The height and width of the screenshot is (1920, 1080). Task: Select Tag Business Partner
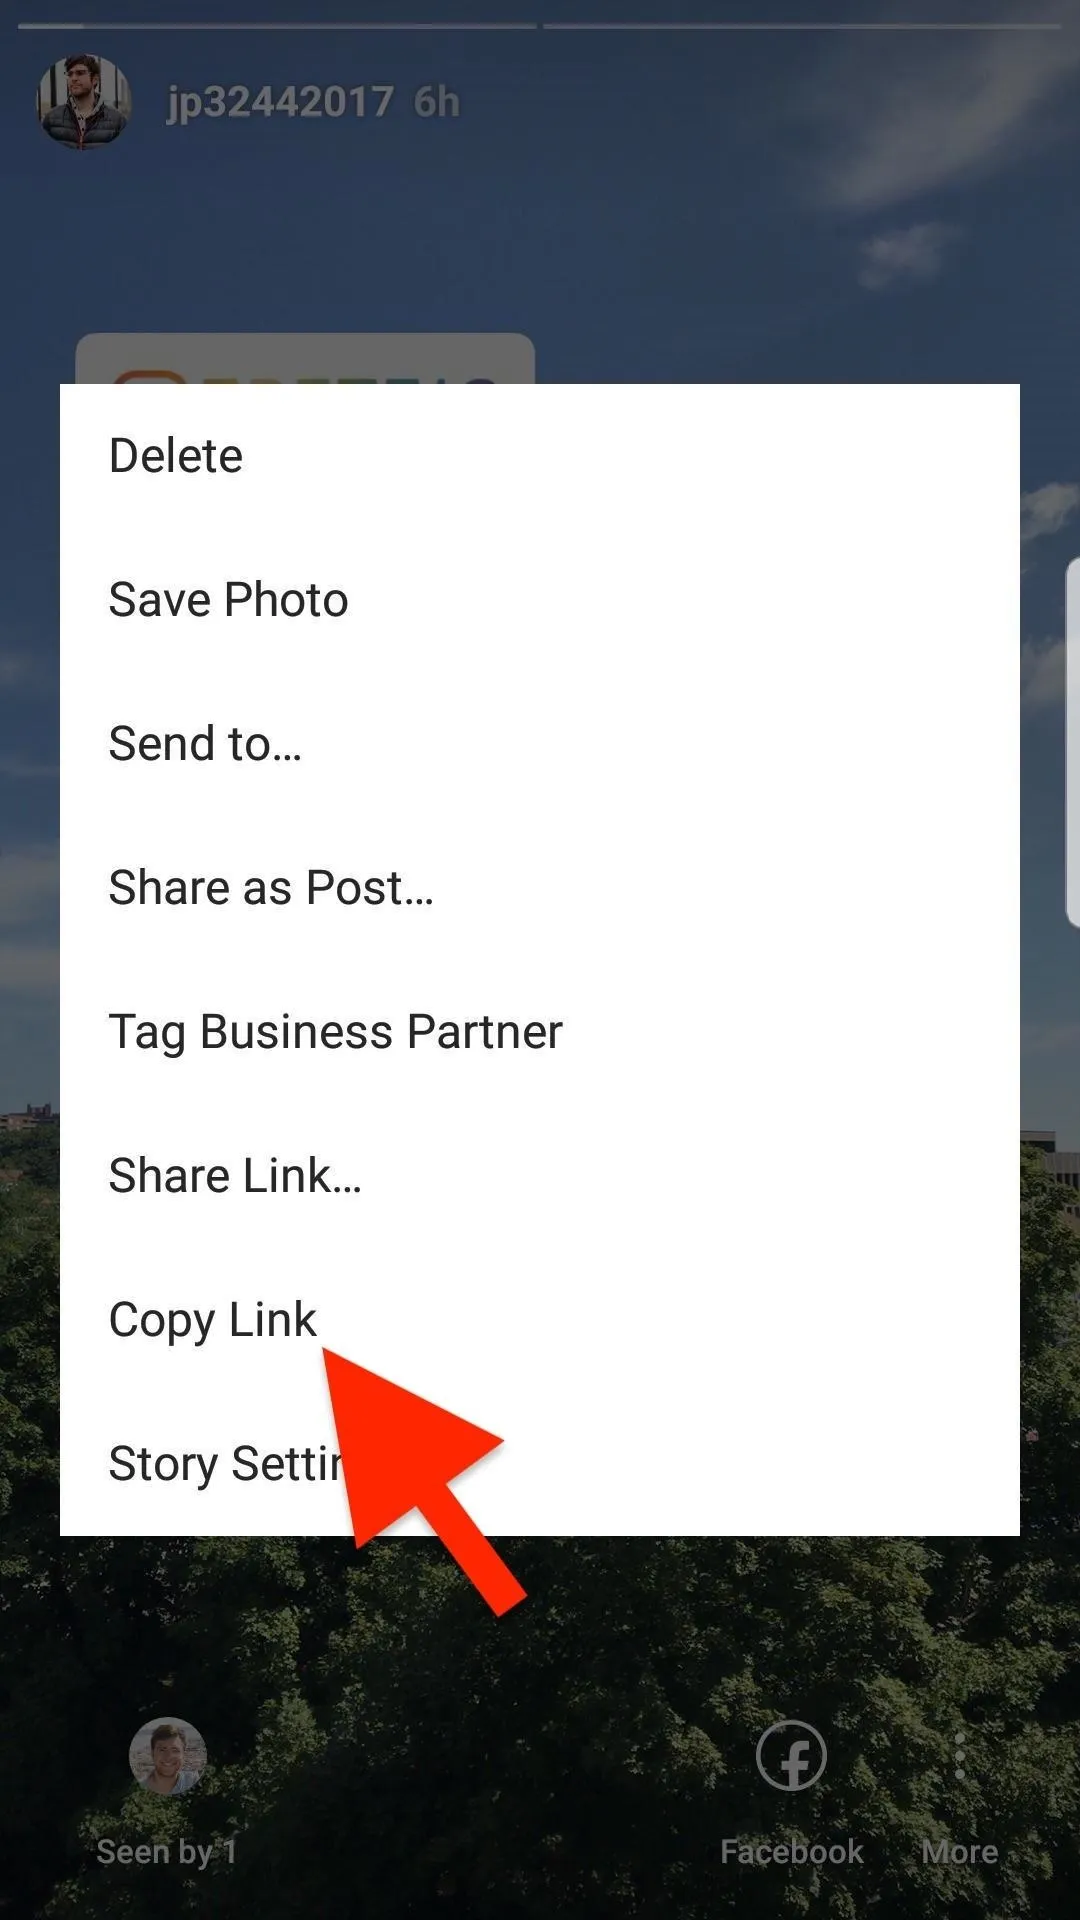540,1032
